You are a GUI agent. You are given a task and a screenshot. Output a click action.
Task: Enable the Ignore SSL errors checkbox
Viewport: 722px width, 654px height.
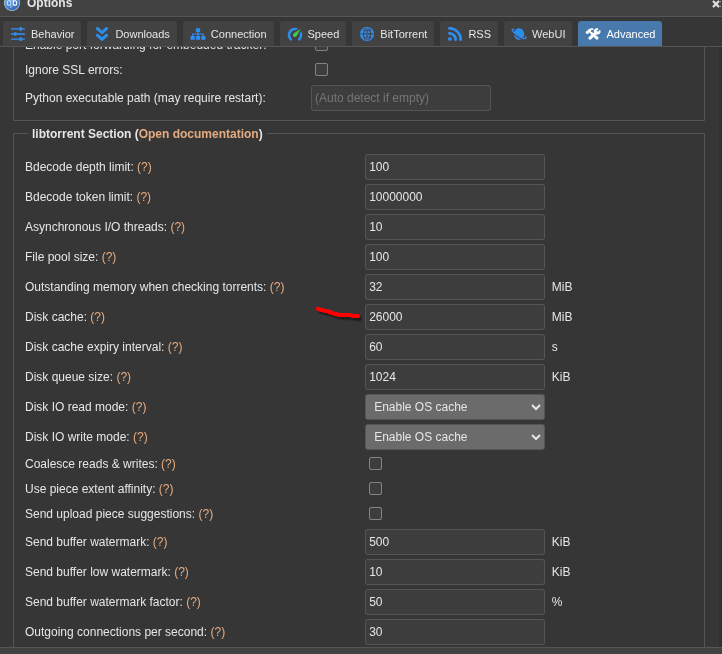(321, 70)
